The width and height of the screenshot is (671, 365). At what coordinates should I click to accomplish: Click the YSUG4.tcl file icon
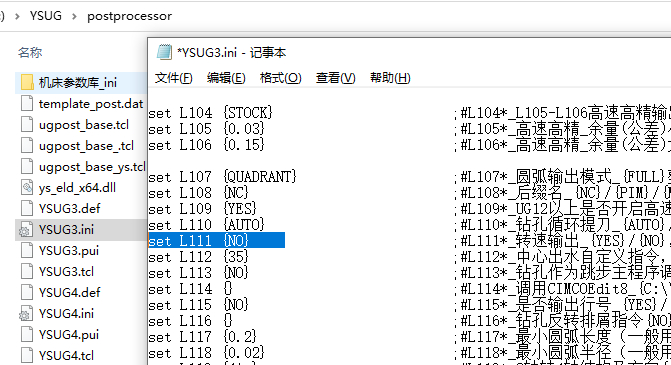(27, 355)
